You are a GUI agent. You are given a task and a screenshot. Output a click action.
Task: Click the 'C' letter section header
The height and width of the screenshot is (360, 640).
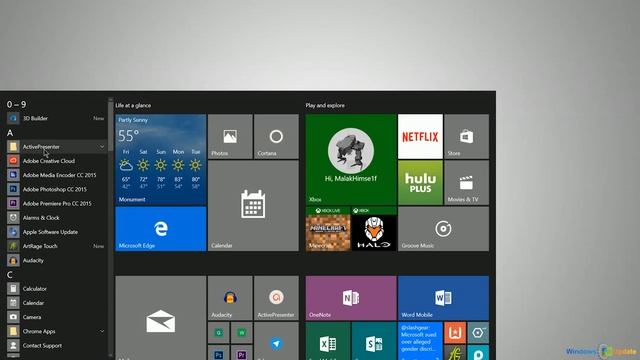[x=10, y=275]
